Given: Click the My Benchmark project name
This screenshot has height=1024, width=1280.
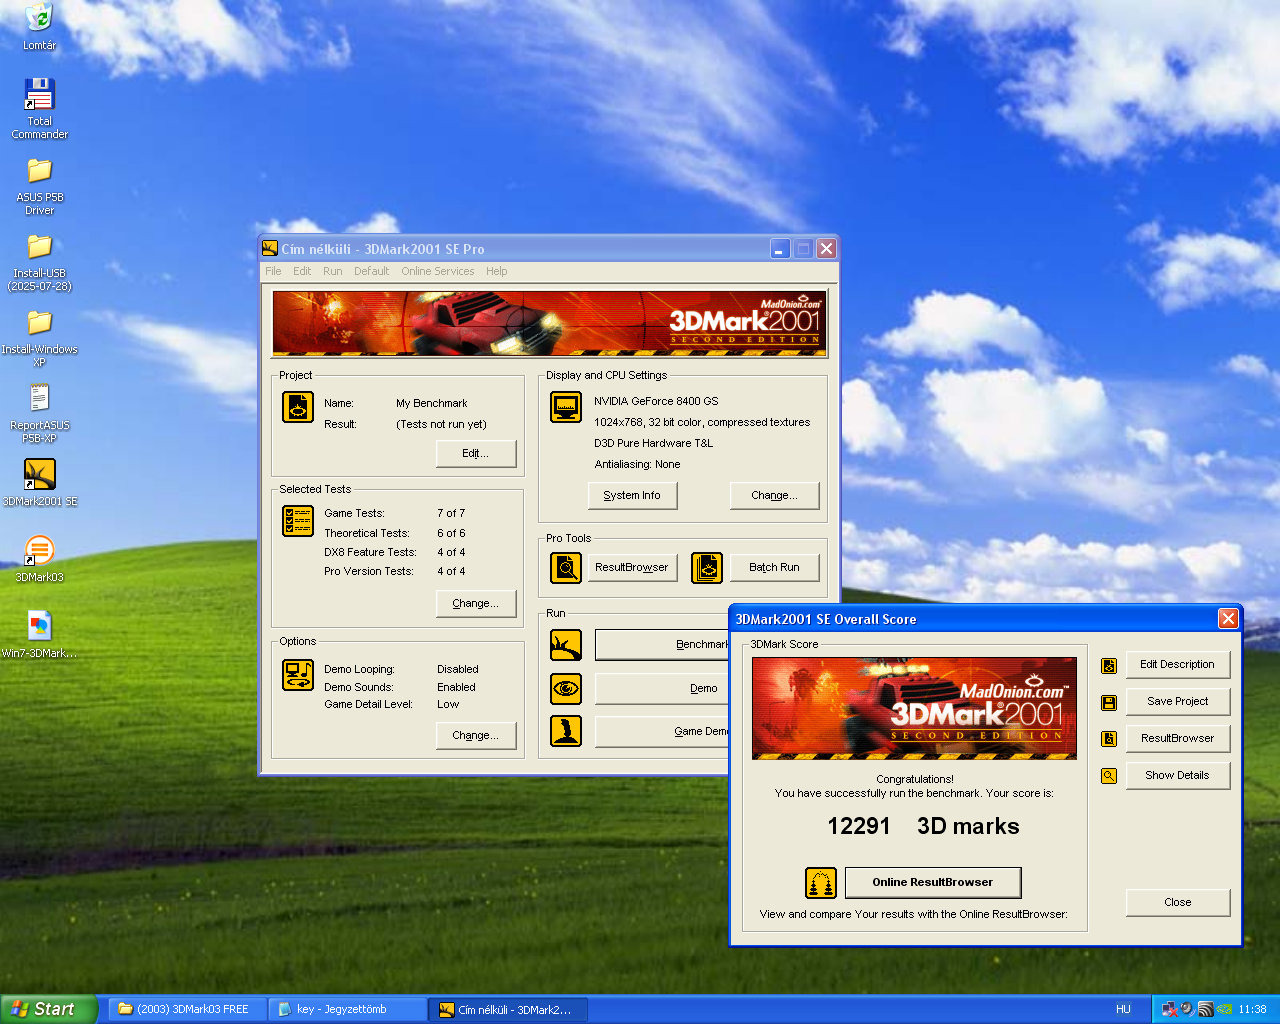Looking at the screenshot, I should click(x=431, y=403).
